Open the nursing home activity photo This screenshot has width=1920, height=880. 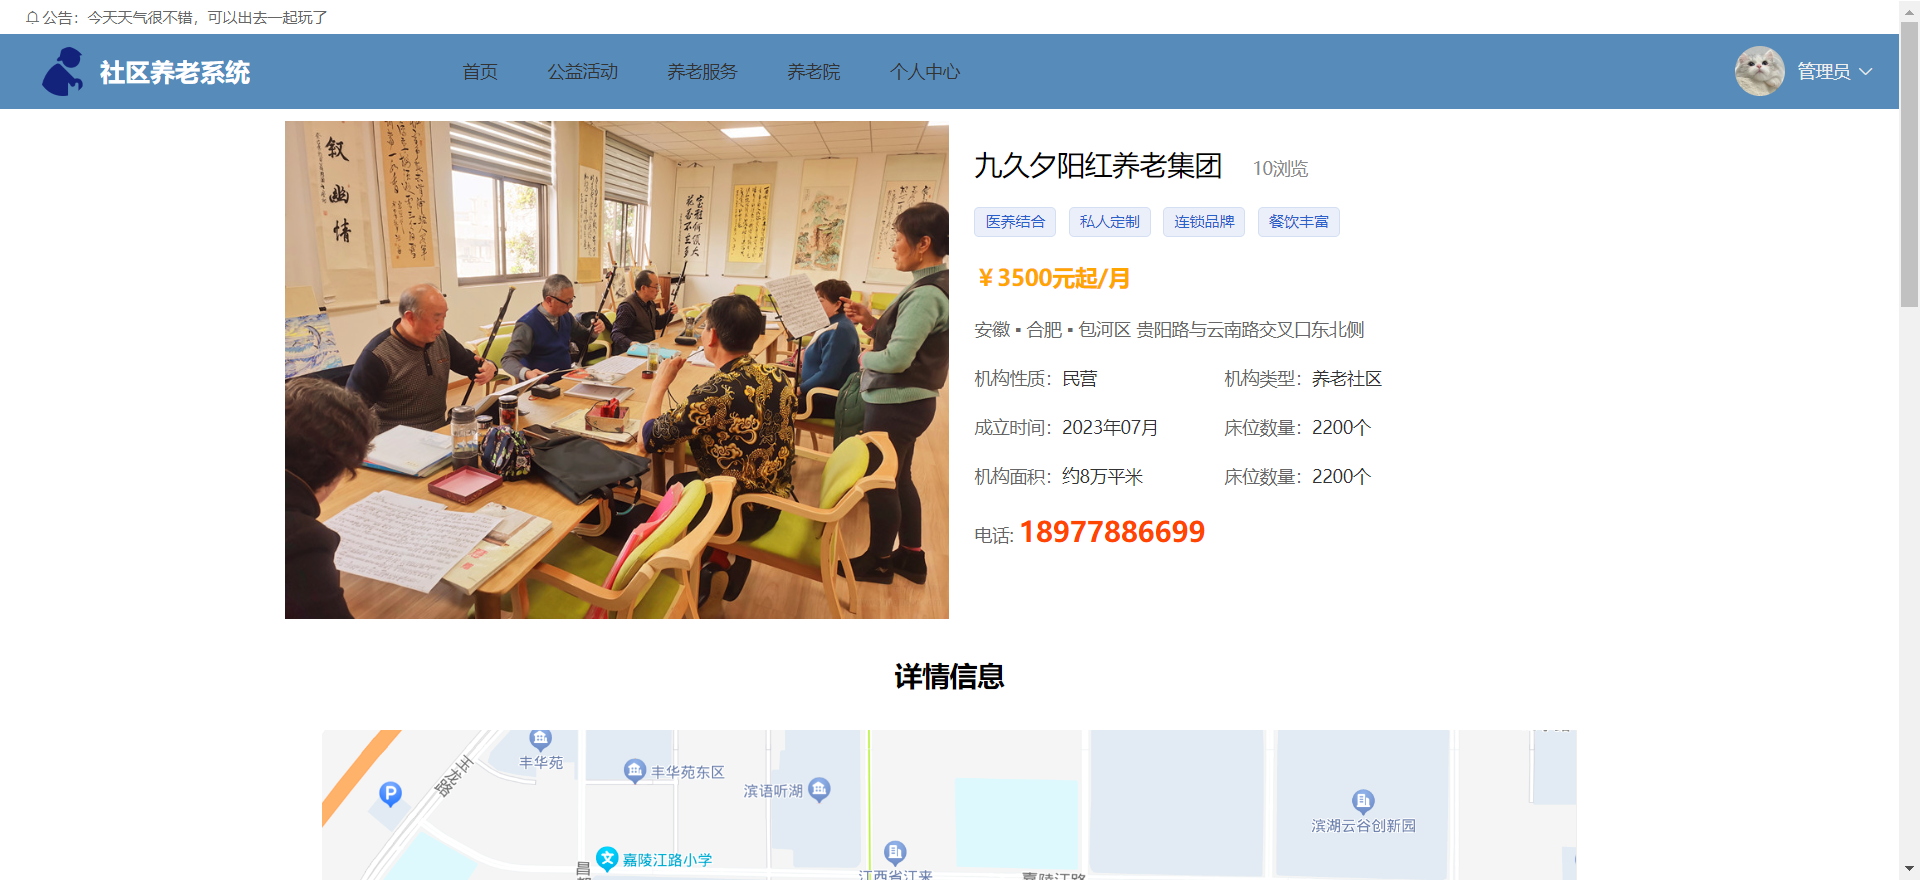pos(617,370)
